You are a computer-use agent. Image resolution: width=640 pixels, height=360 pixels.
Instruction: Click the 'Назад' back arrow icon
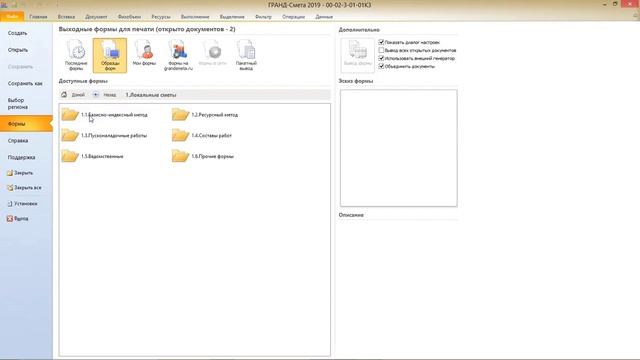coord(96,95)
